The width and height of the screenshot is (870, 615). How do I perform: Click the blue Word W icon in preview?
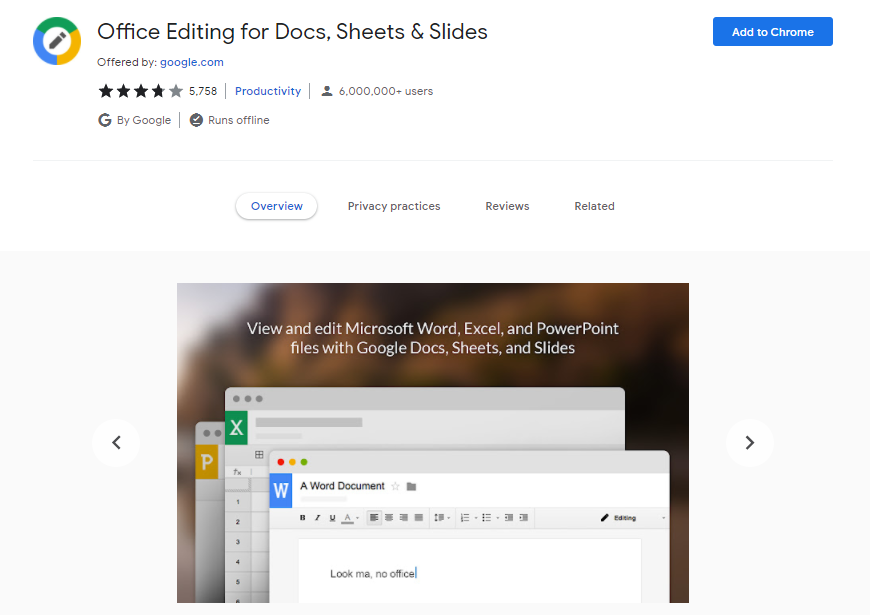(281, 491)
